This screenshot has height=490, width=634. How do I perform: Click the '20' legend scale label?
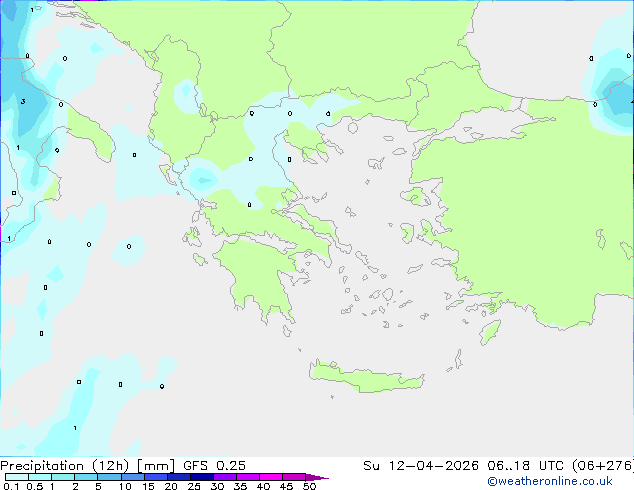tap(171, 486)
